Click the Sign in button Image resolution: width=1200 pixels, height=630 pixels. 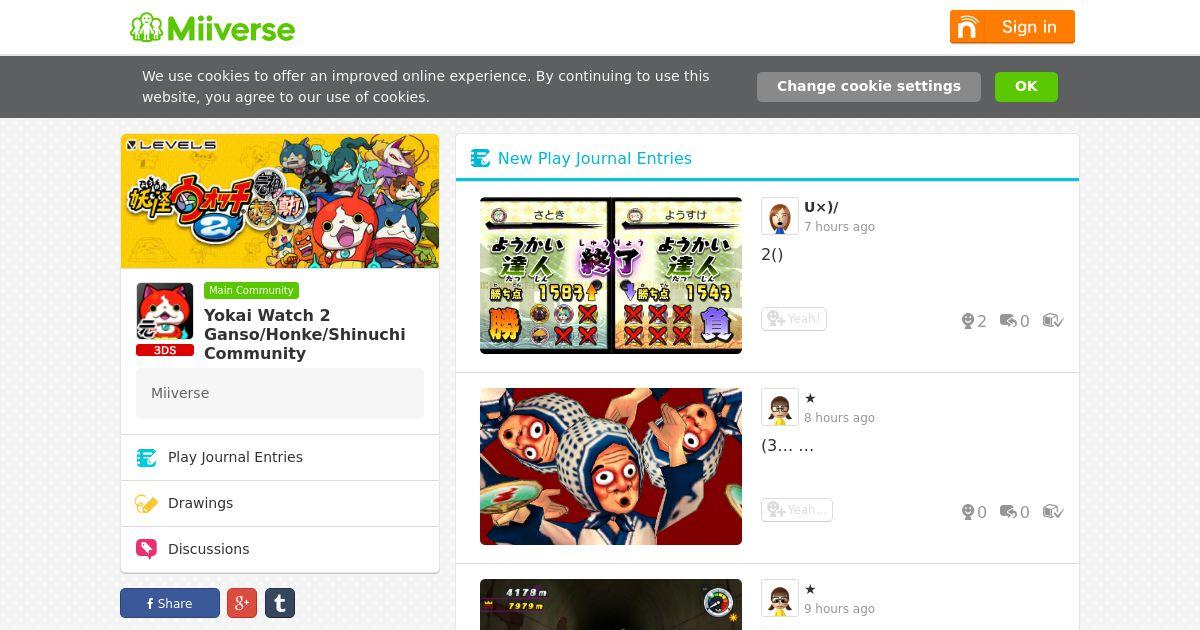point(1012,27)
